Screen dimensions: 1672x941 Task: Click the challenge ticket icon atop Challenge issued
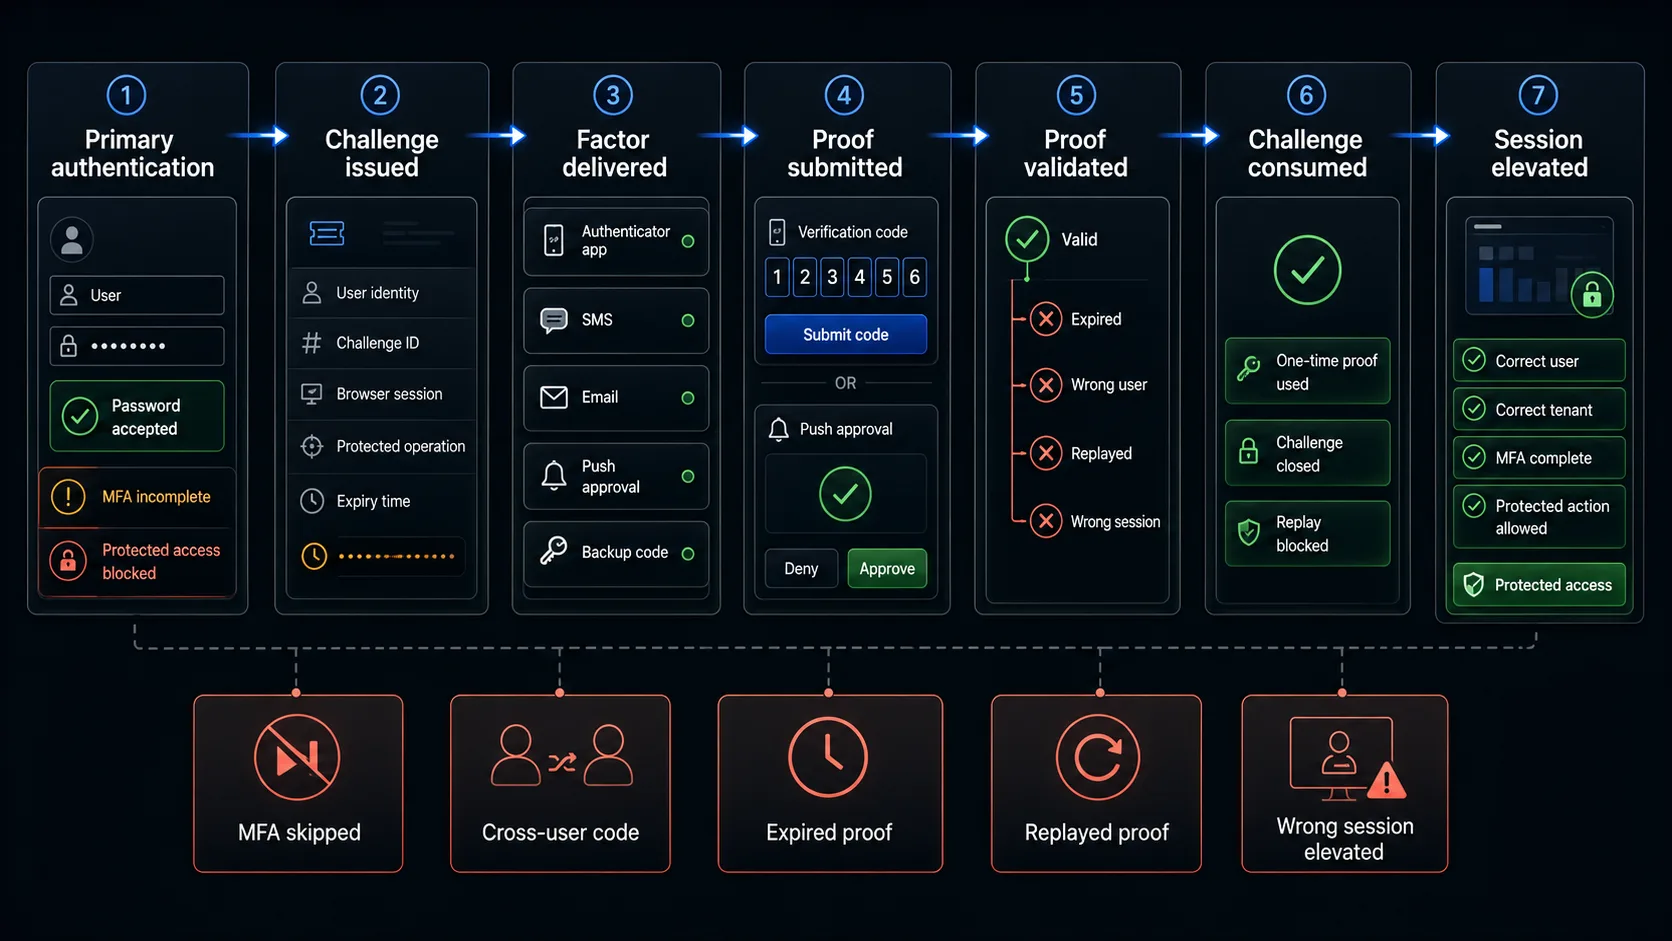[327, 233]
